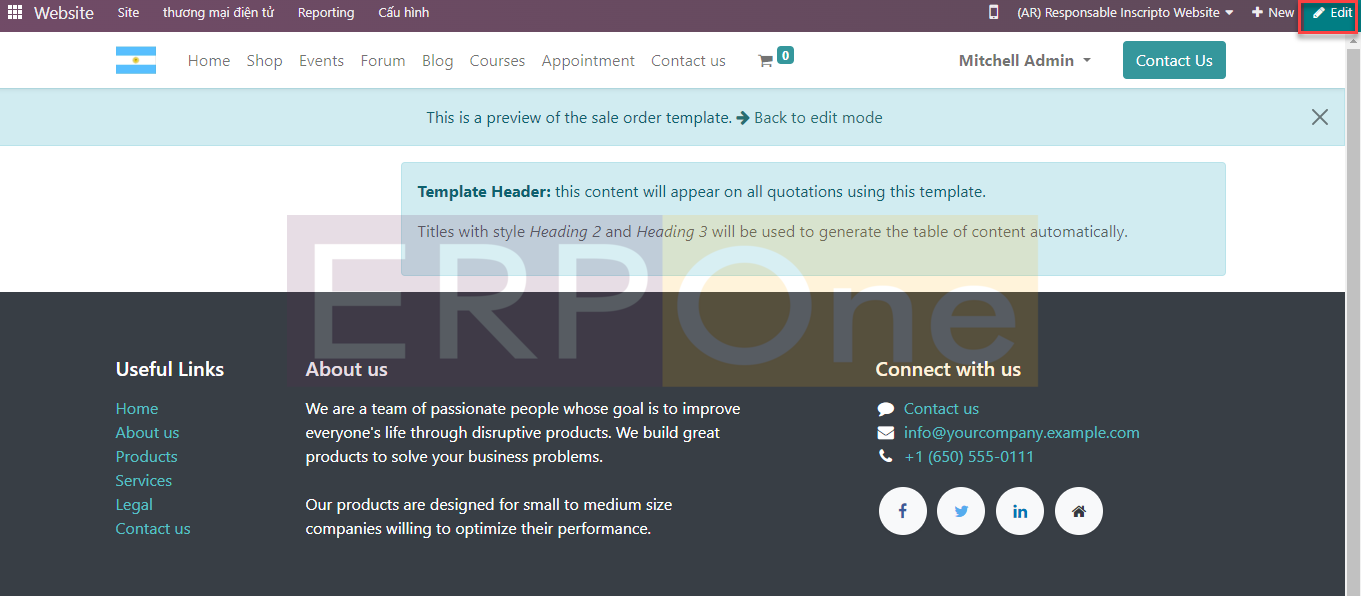Dismiss the preview banner with X
This screenshot has width=1361, height=596.
click(x=1320, y=117)
